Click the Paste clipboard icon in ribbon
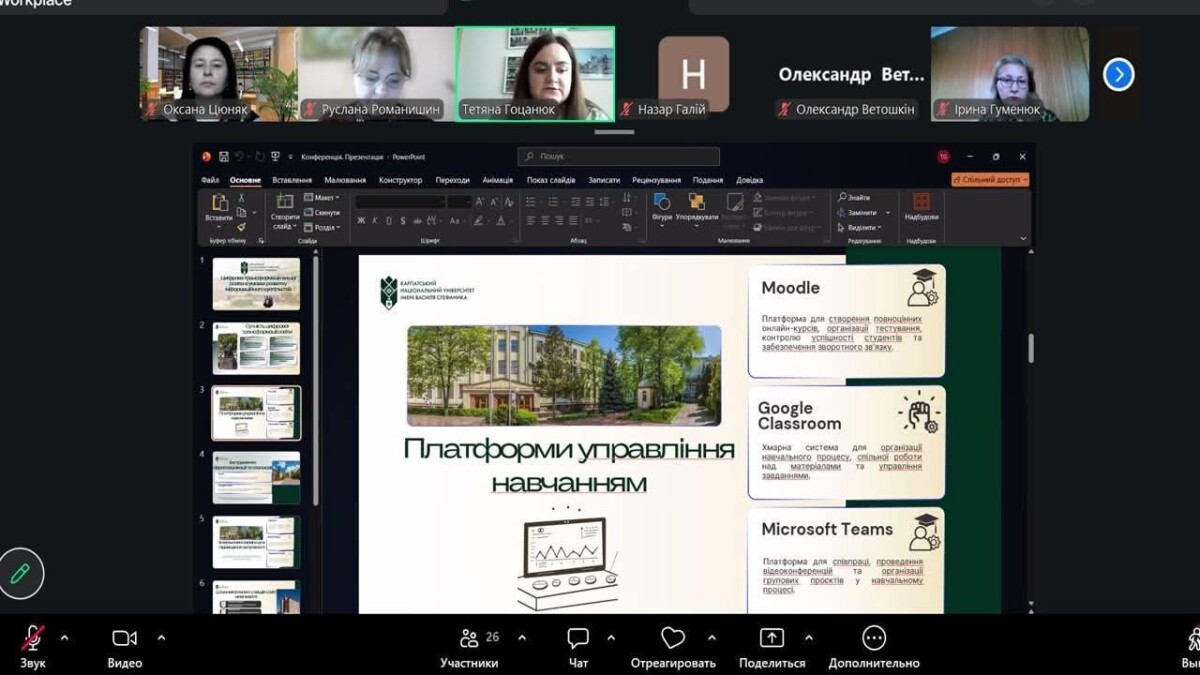1200x675 pixels. tap(219, 204)
